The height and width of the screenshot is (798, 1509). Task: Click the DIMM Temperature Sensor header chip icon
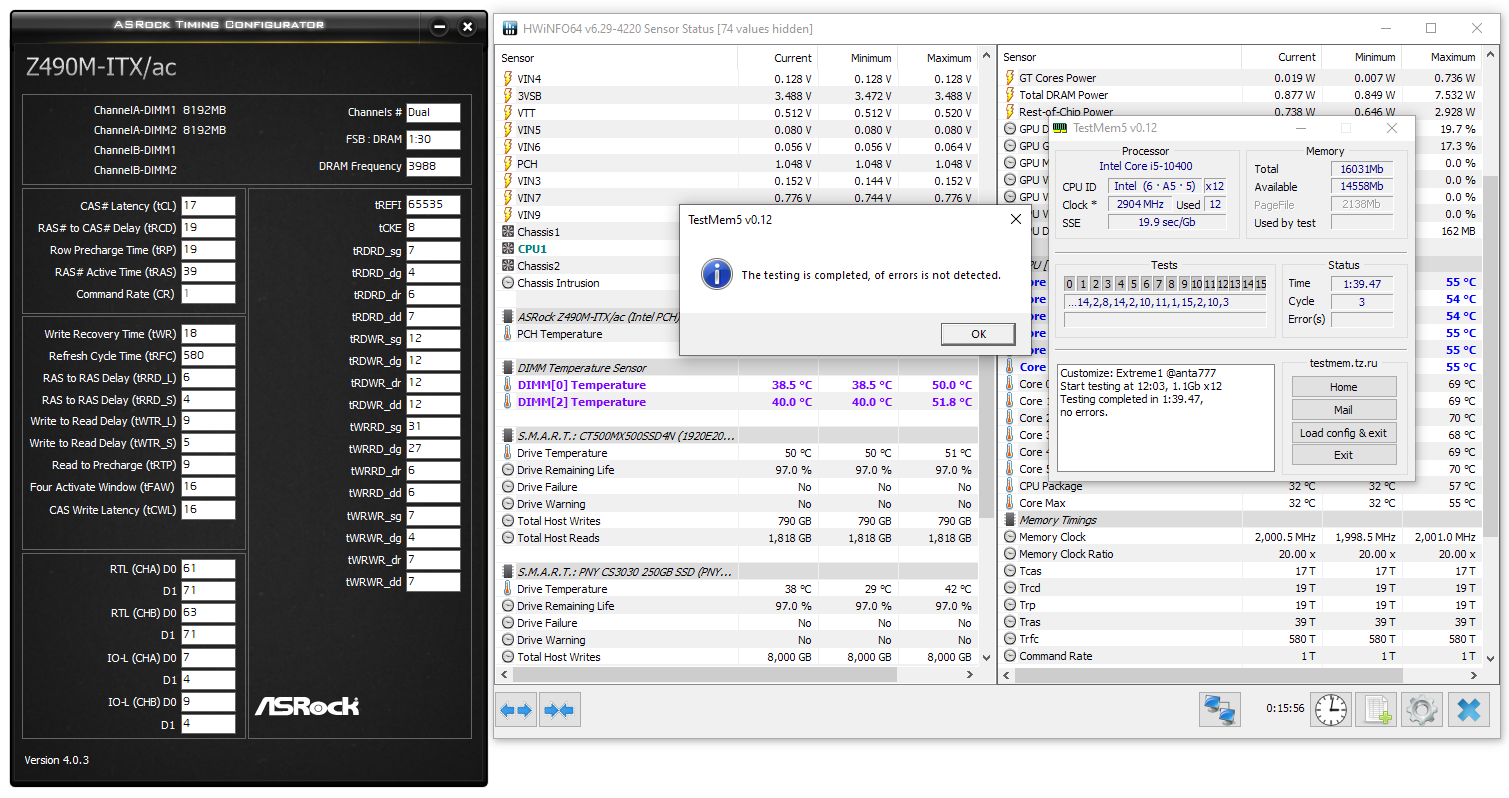pos(508,368)
